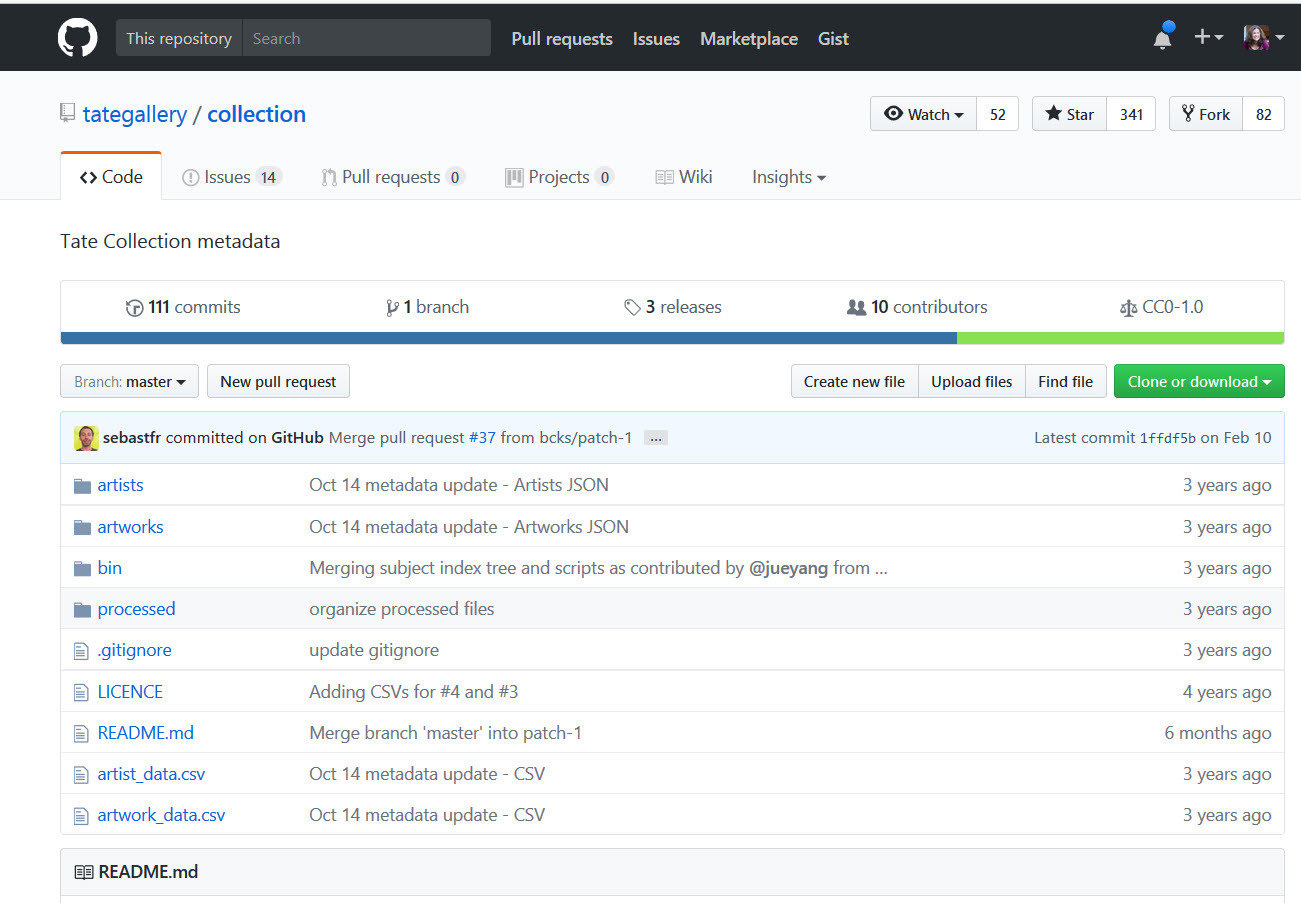Open the repo Pull requests tab
1301x903 pixels.
(x=392, y=177)
